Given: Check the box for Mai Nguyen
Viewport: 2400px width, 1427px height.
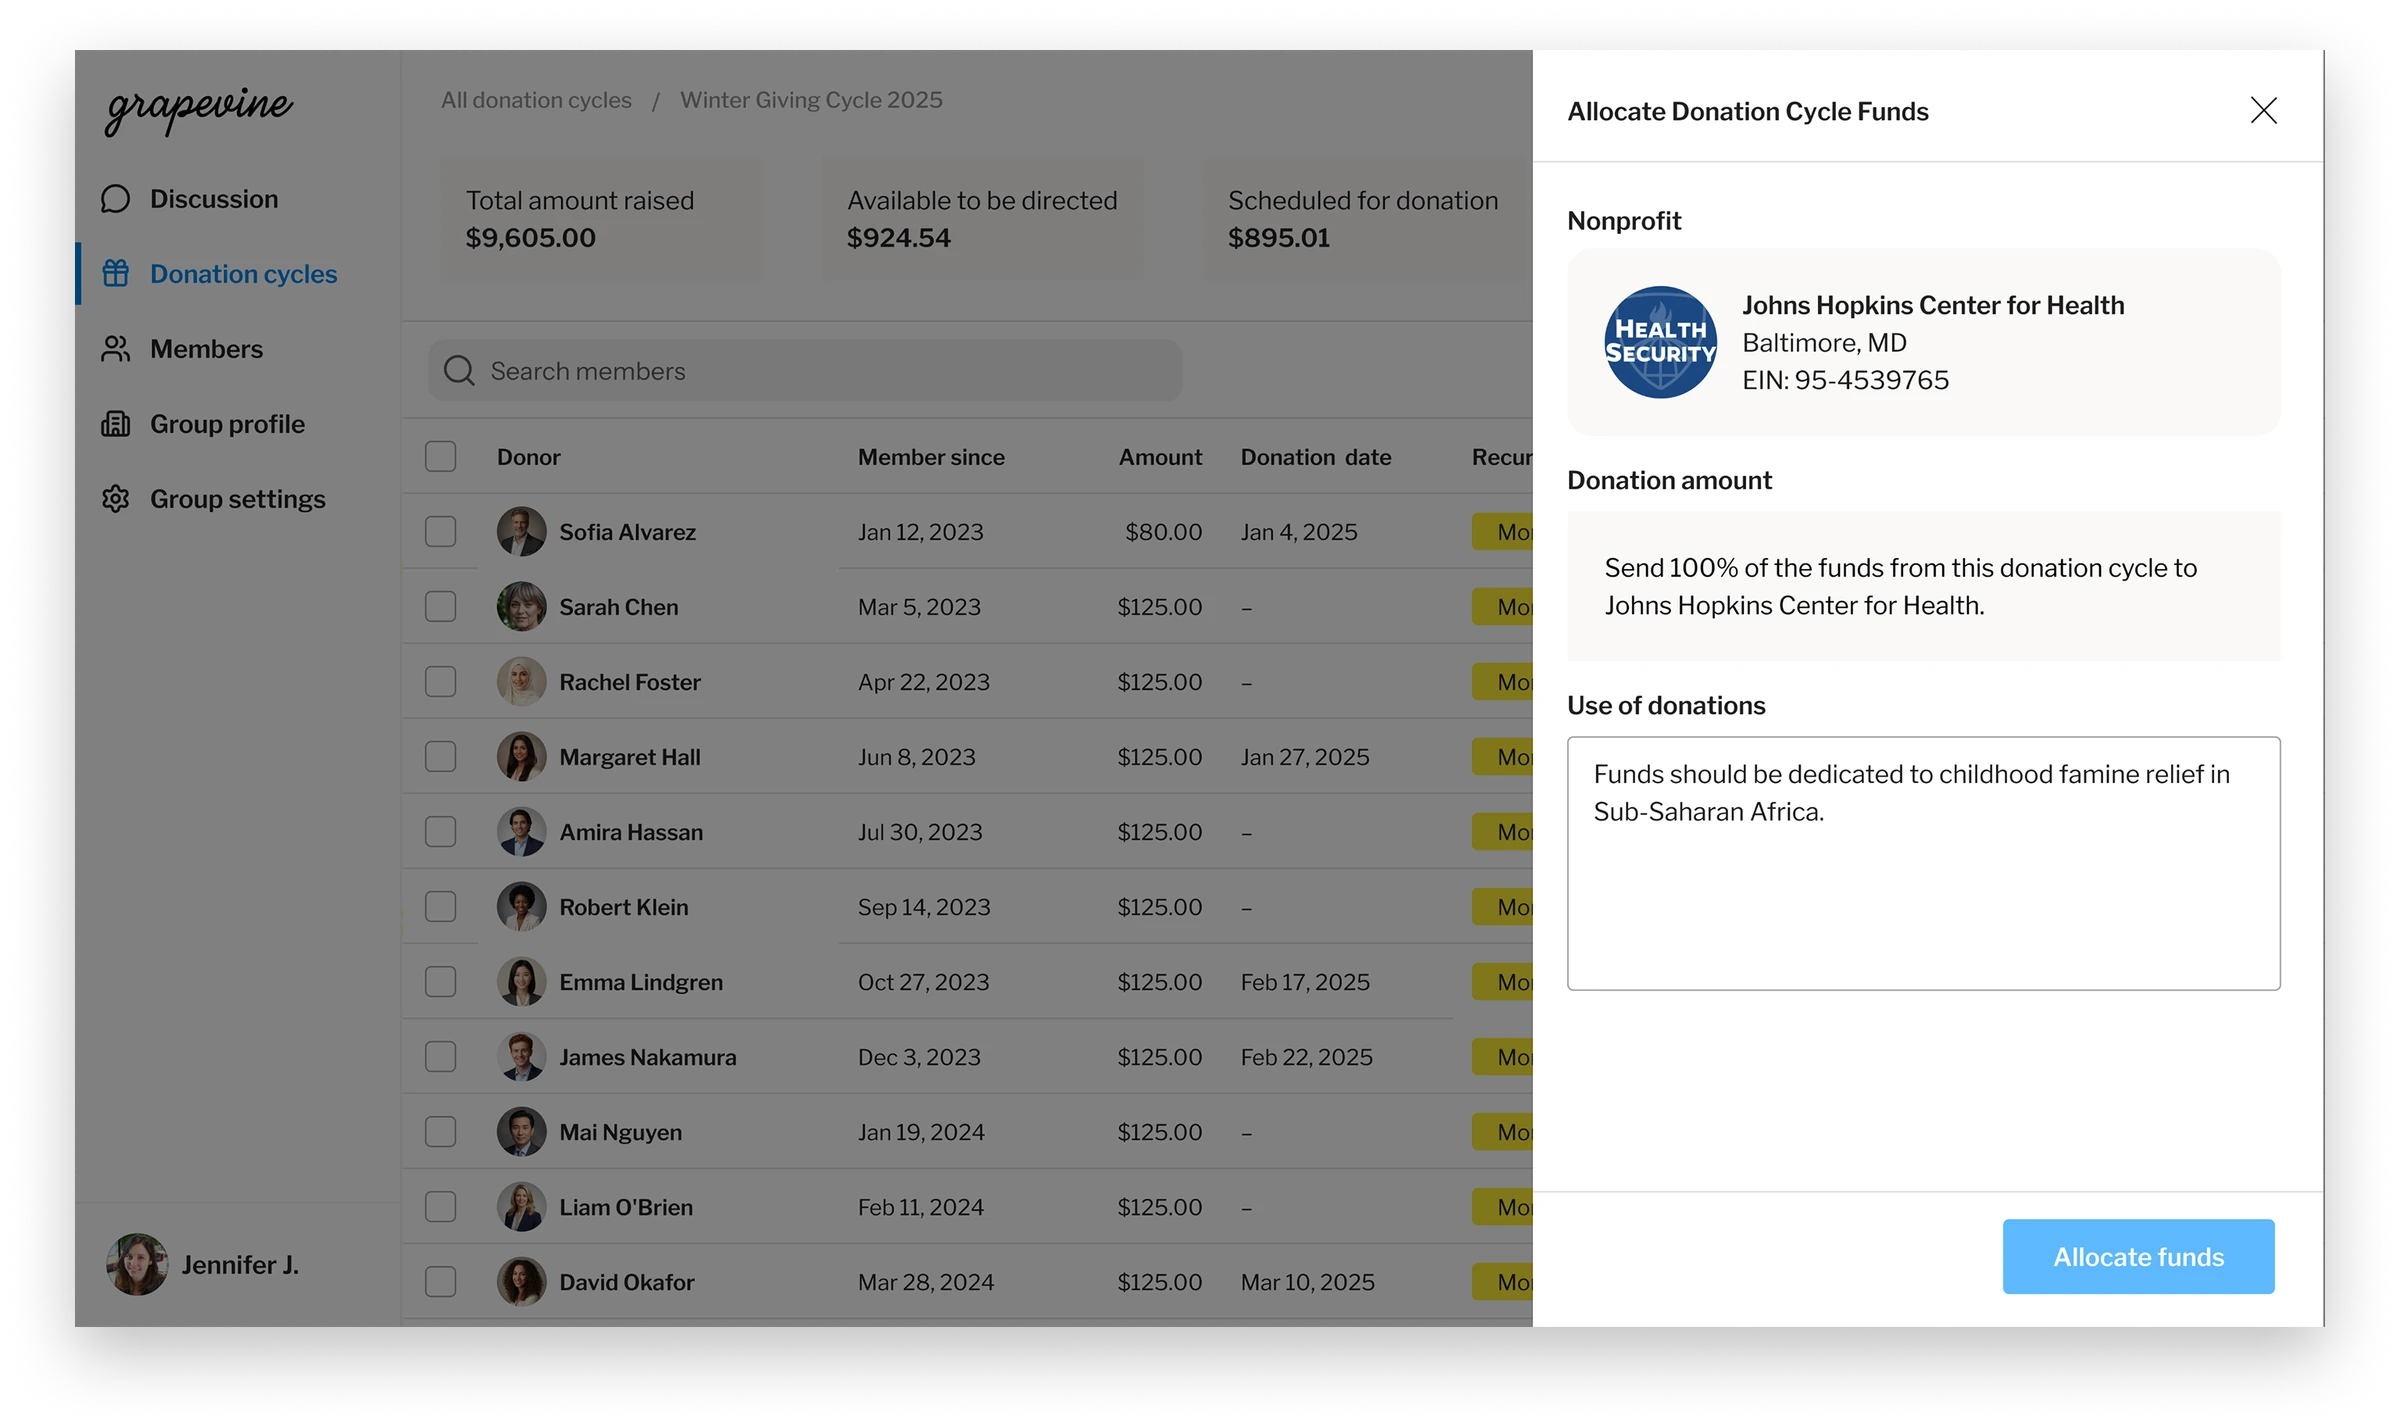Looking at the screenshot, I should (440, 1131).
